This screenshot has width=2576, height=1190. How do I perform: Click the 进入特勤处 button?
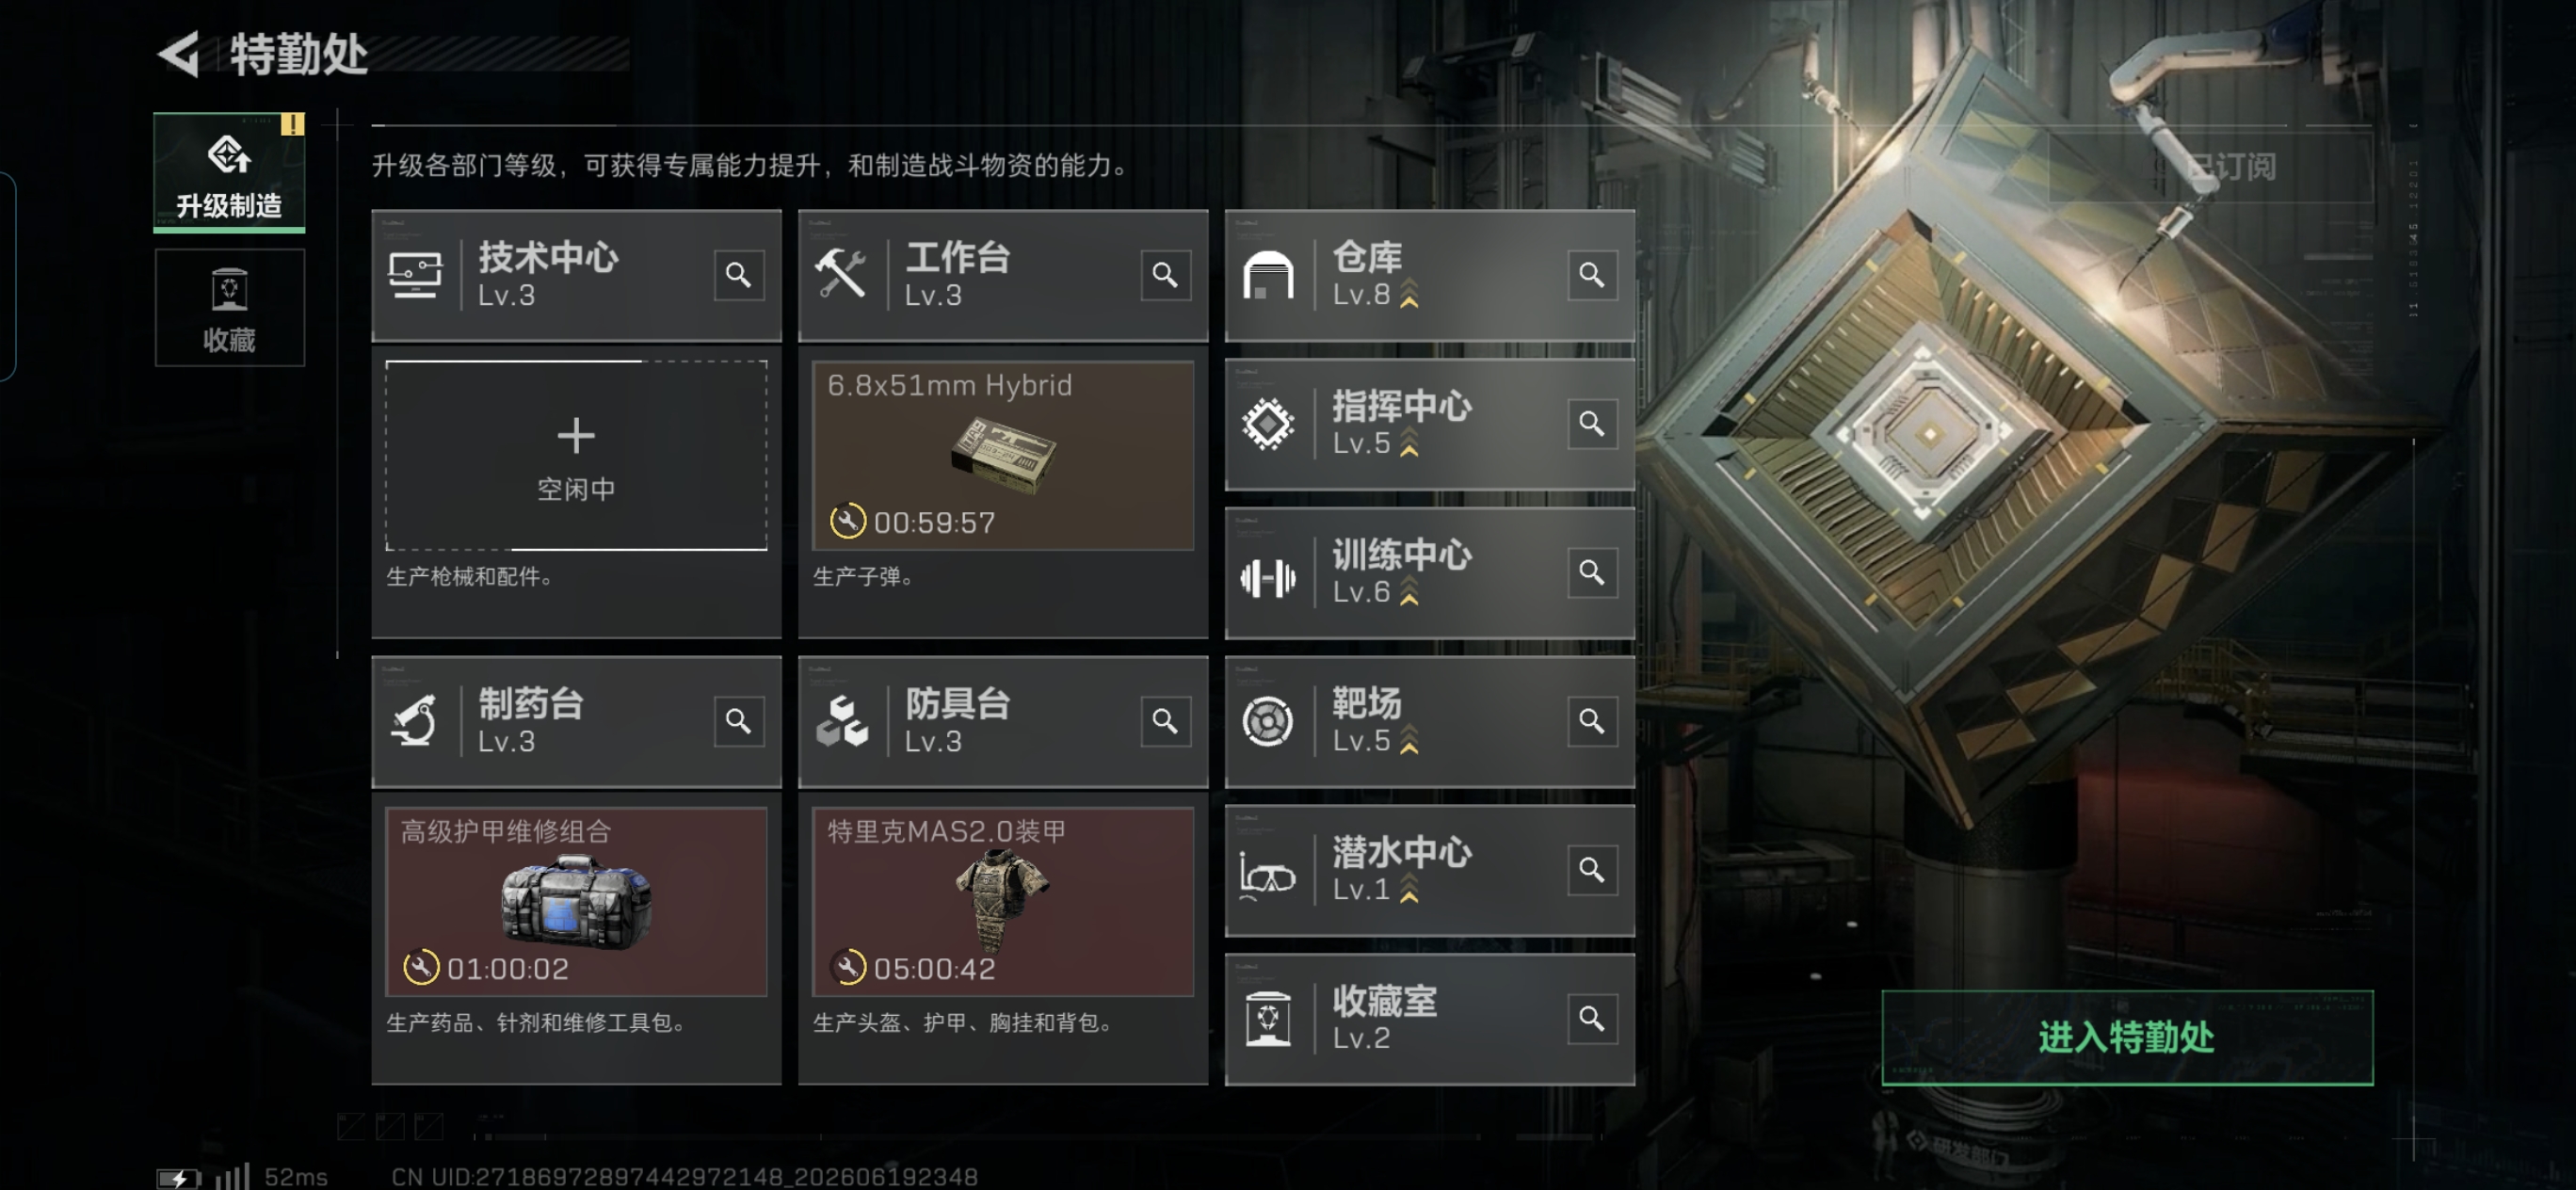click(x=2127, y=1037)
